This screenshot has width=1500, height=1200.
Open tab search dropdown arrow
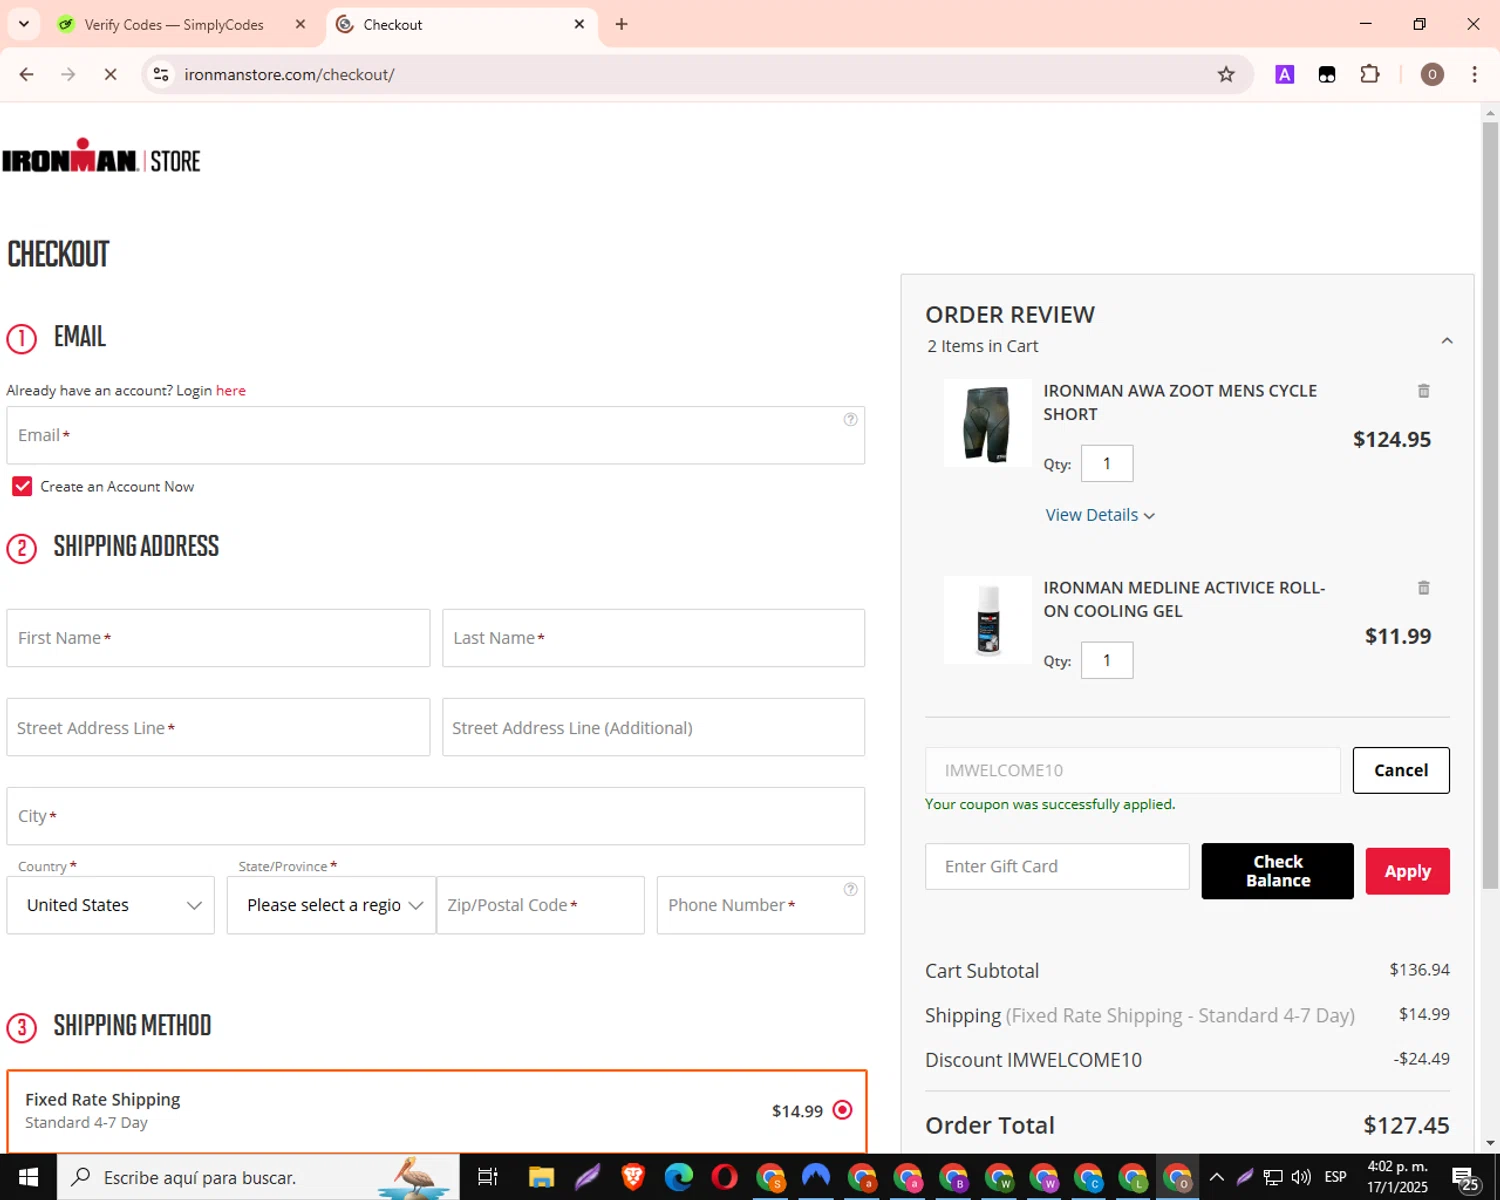point(24,24)
